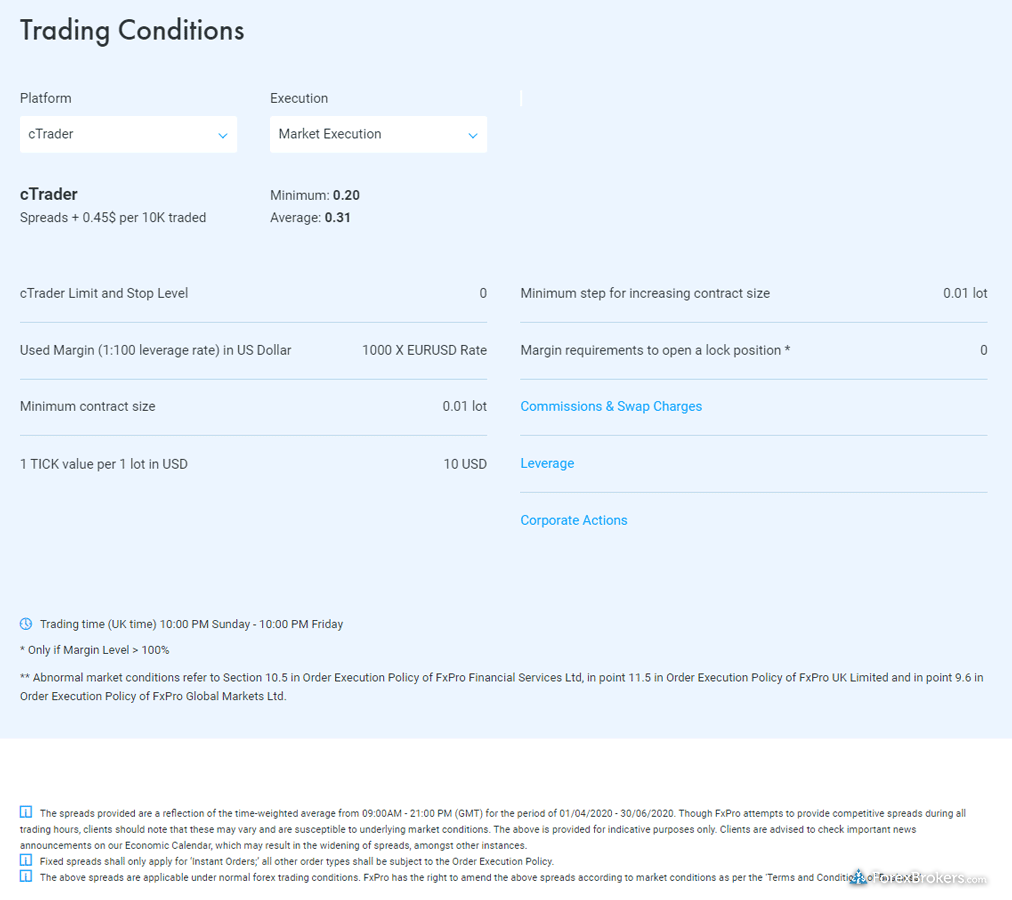
Task: Click the '1 TICK value per 1 lot in USD' label
Action: [x=104, y=464]
